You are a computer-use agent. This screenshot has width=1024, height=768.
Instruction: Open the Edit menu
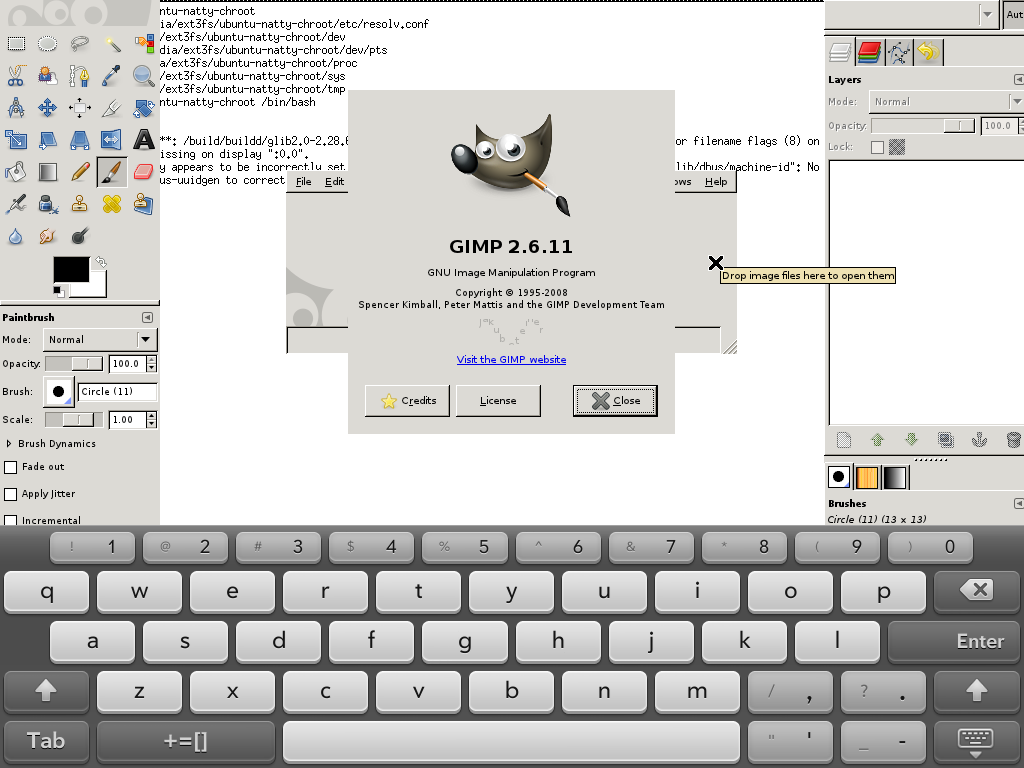tap(334, 182)
